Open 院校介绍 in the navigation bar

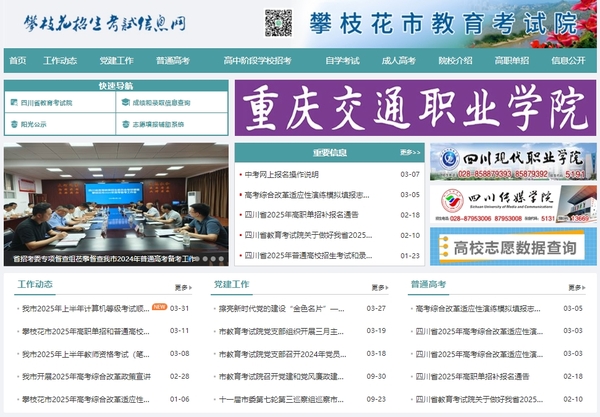point(455,60)
